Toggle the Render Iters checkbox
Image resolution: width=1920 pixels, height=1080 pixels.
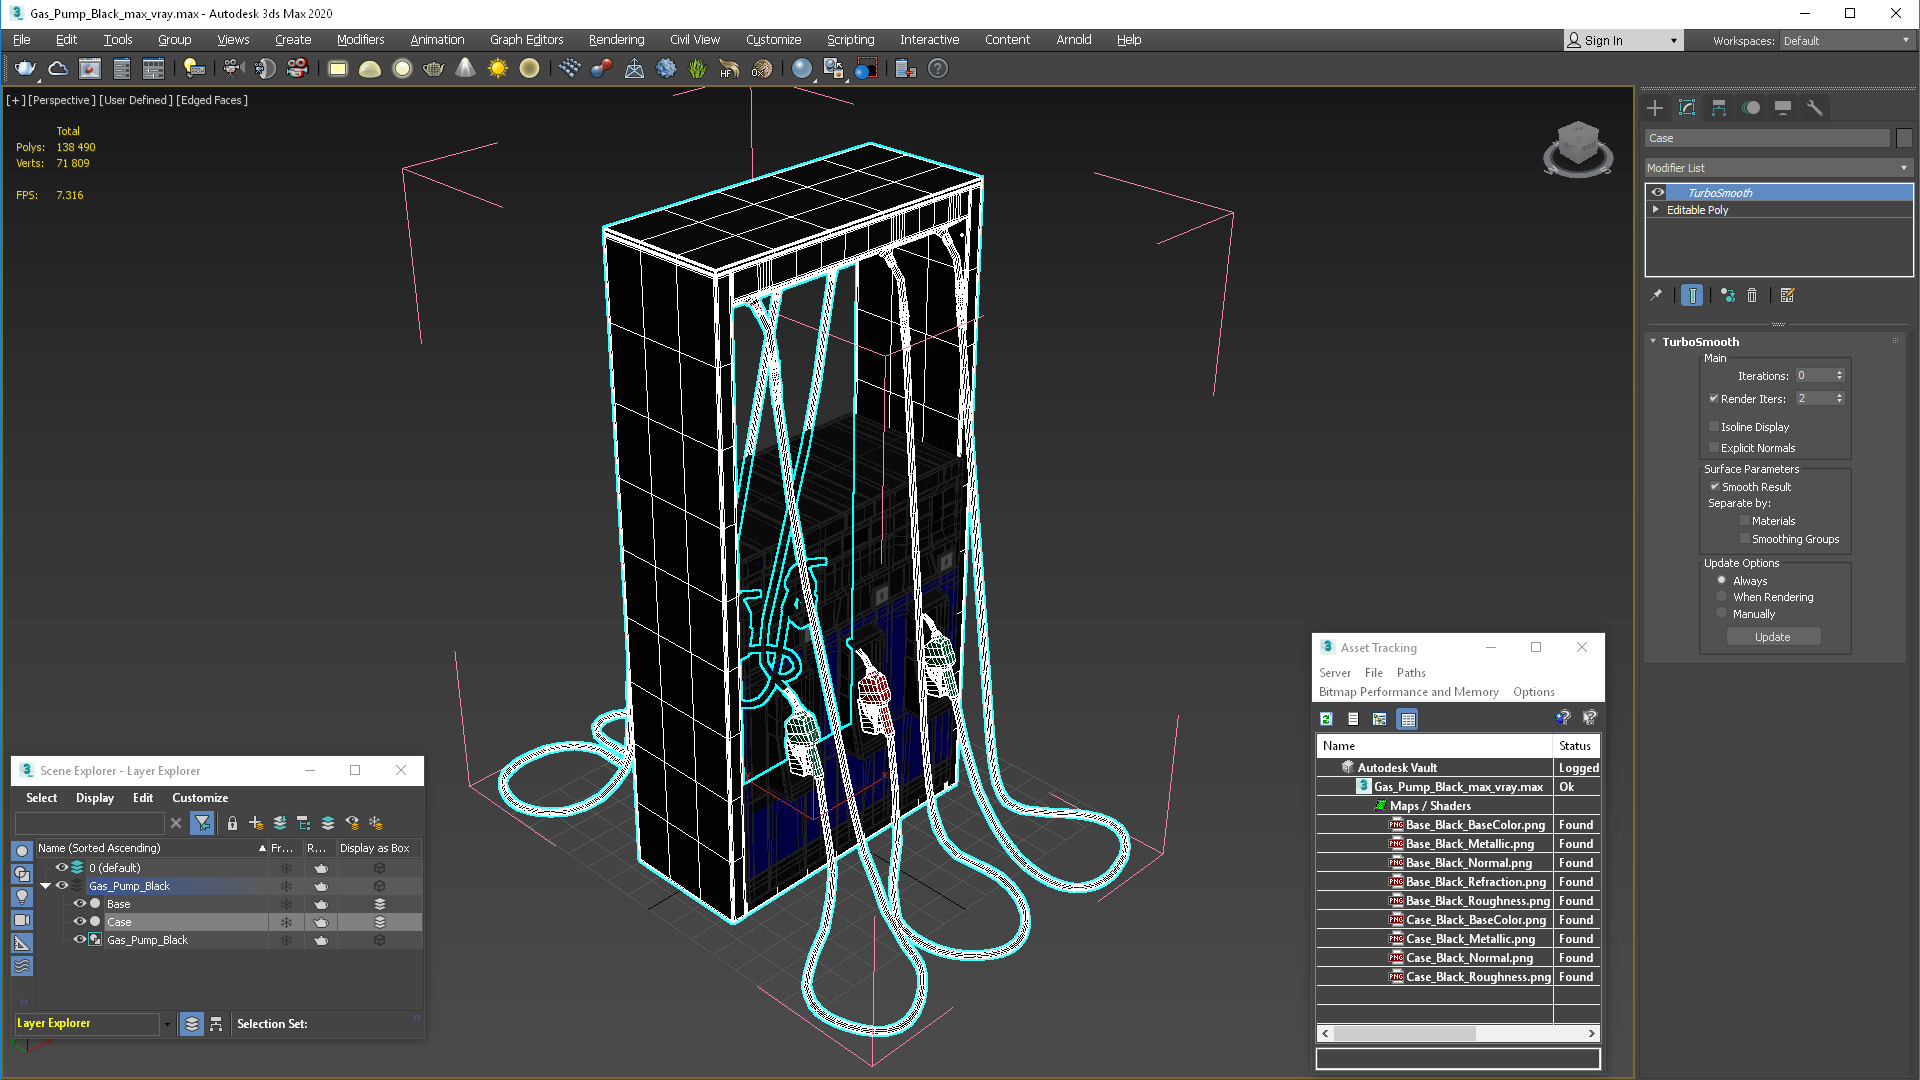1714,398
